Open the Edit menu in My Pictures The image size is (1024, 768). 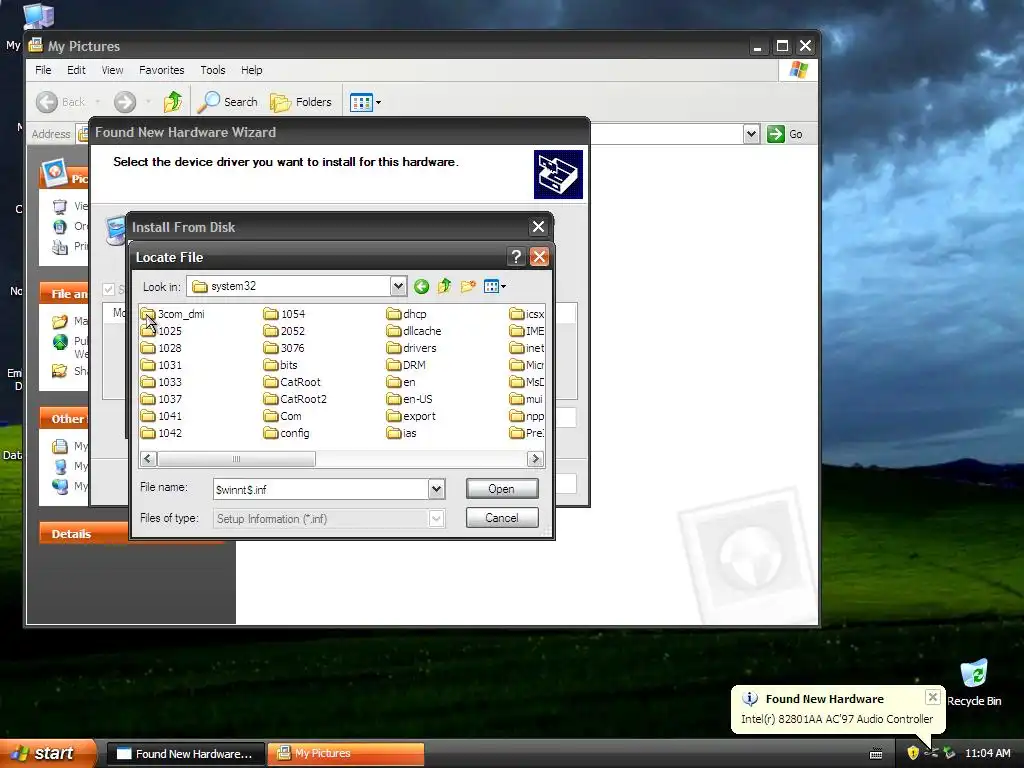tap(76, 70)
